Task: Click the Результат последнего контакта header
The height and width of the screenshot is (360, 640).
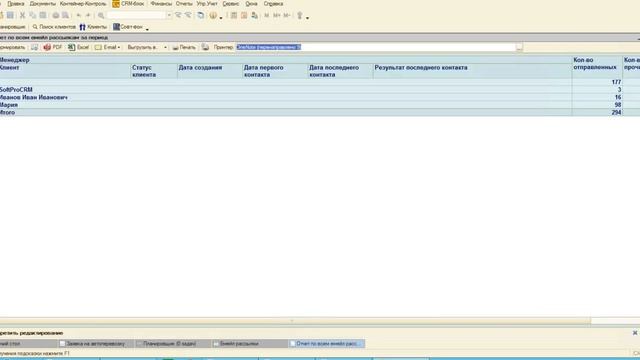Action: tap(472, 71)
